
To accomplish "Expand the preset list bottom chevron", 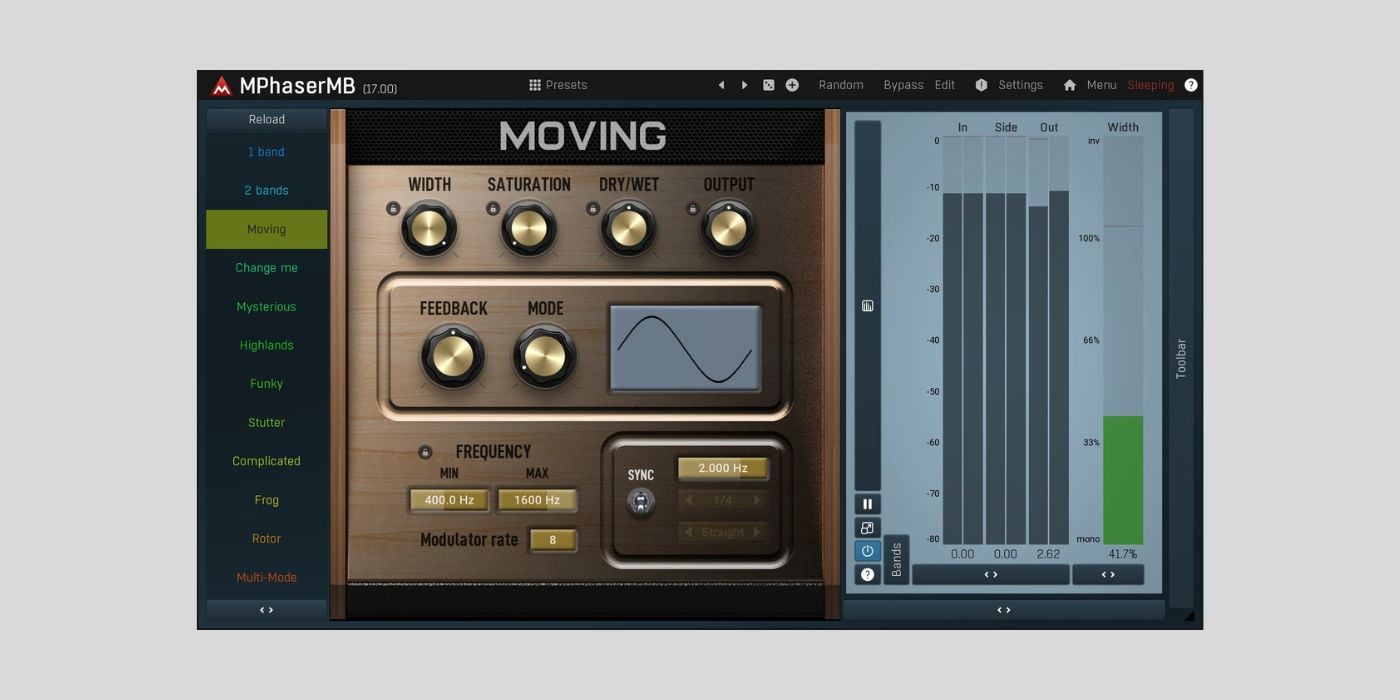I will pyautogui.click(x=266, y=608).
